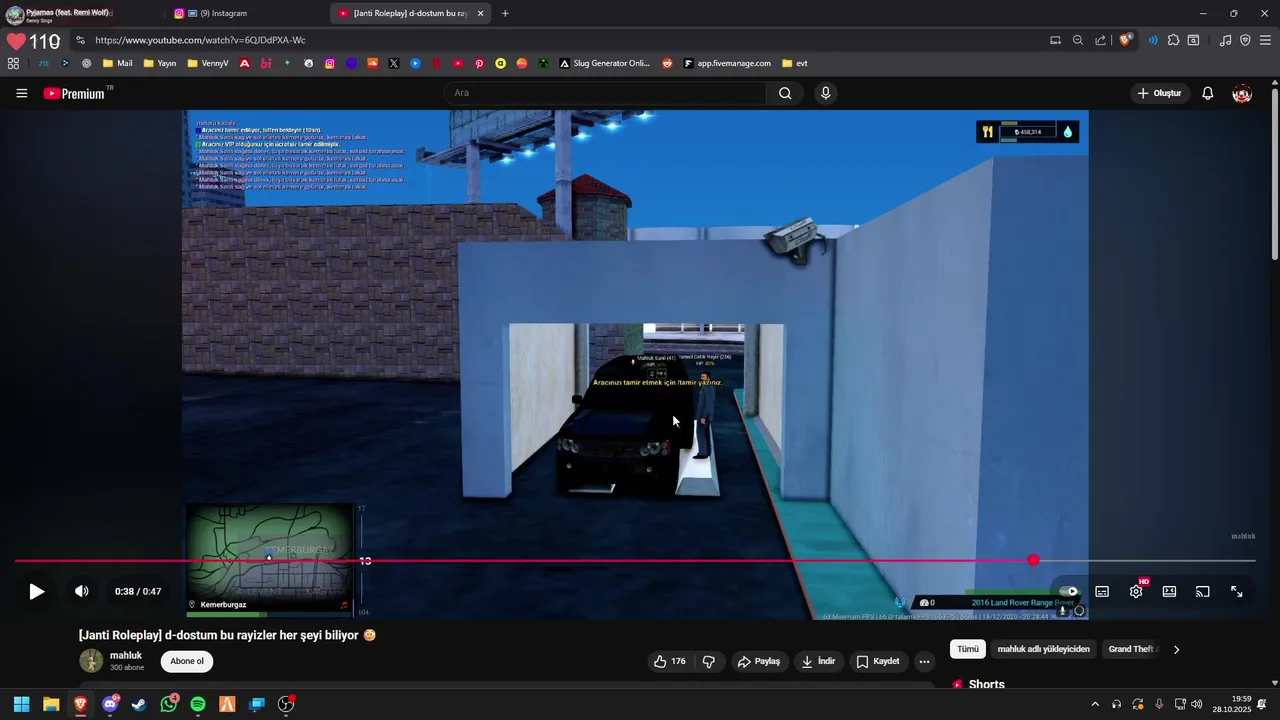
Task: Select the Grand Theft chip
Action: [x=1131, y=649]
